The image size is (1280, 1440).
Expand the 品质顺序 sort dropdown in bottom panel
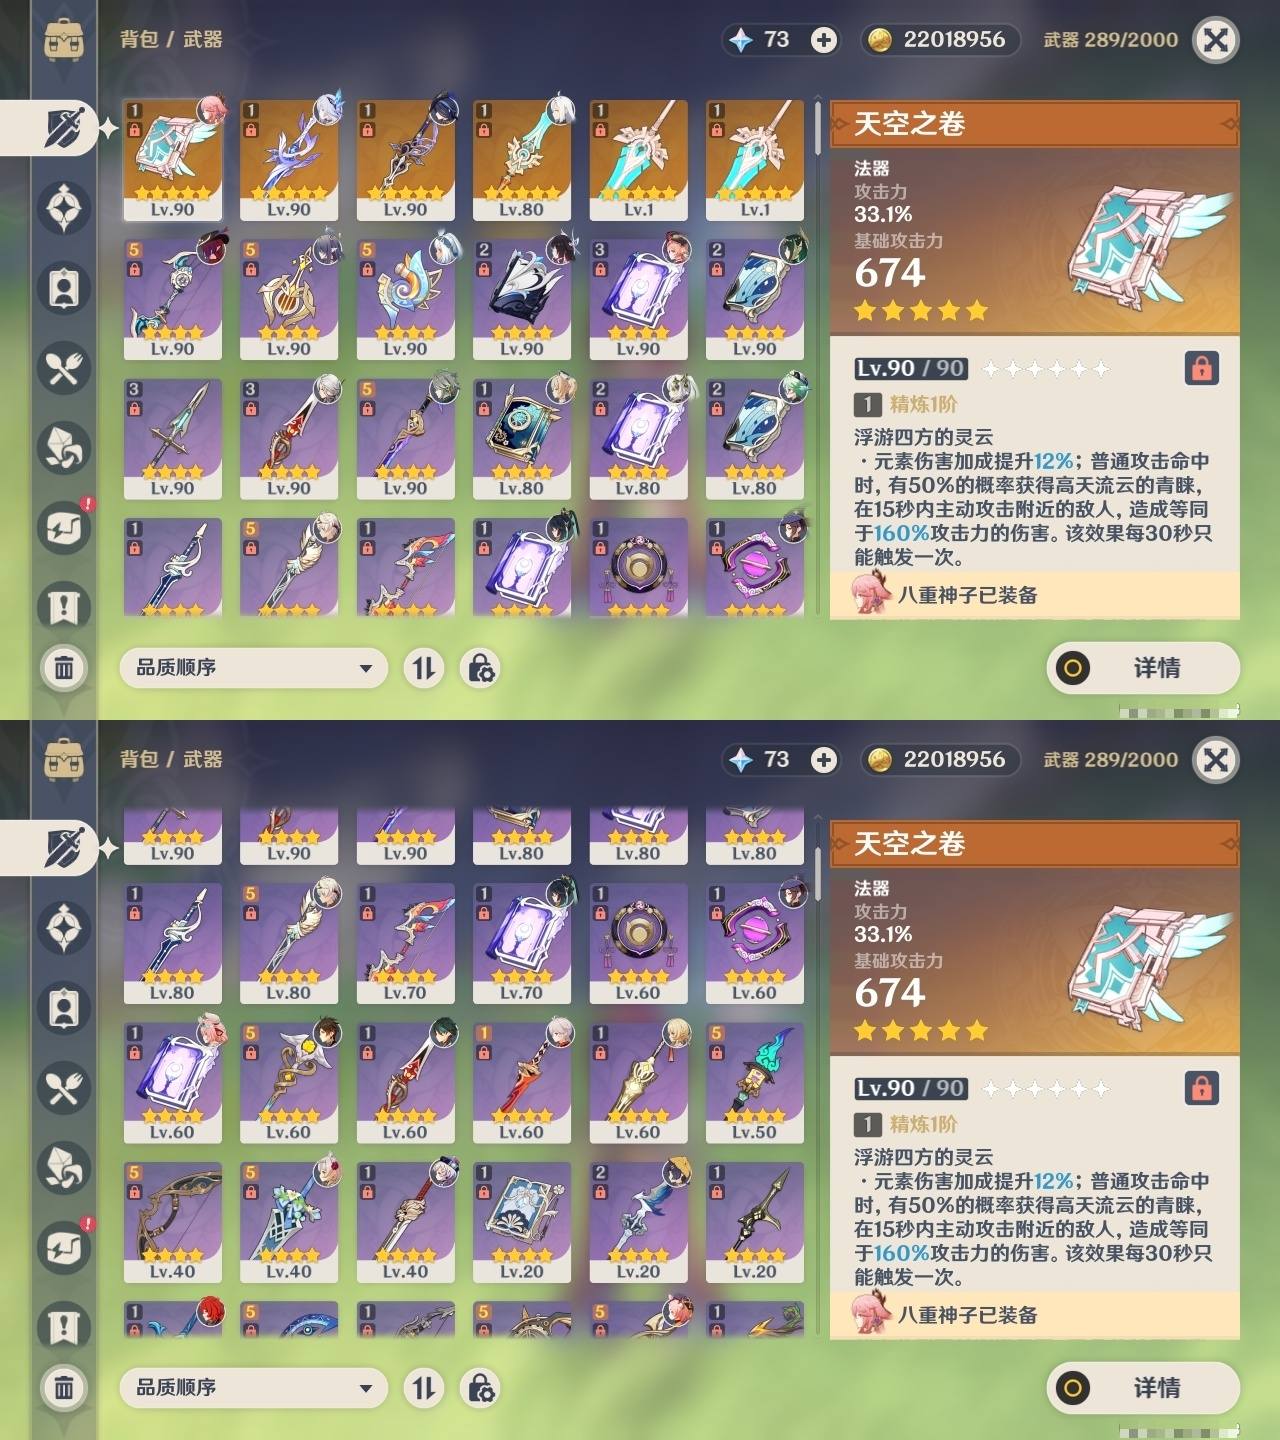point(253,1387)
